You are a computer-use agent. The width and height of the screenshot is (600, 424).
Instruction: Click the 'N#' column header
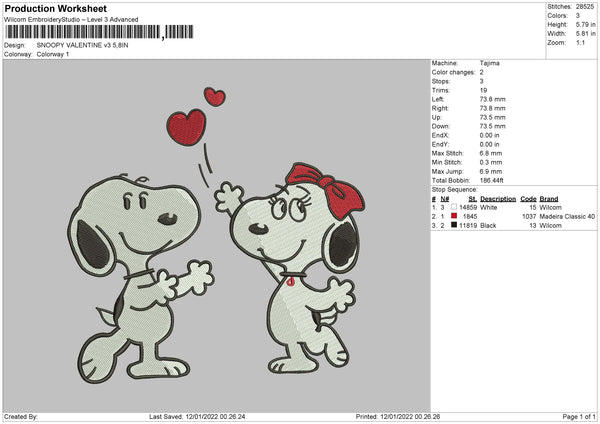445,199
